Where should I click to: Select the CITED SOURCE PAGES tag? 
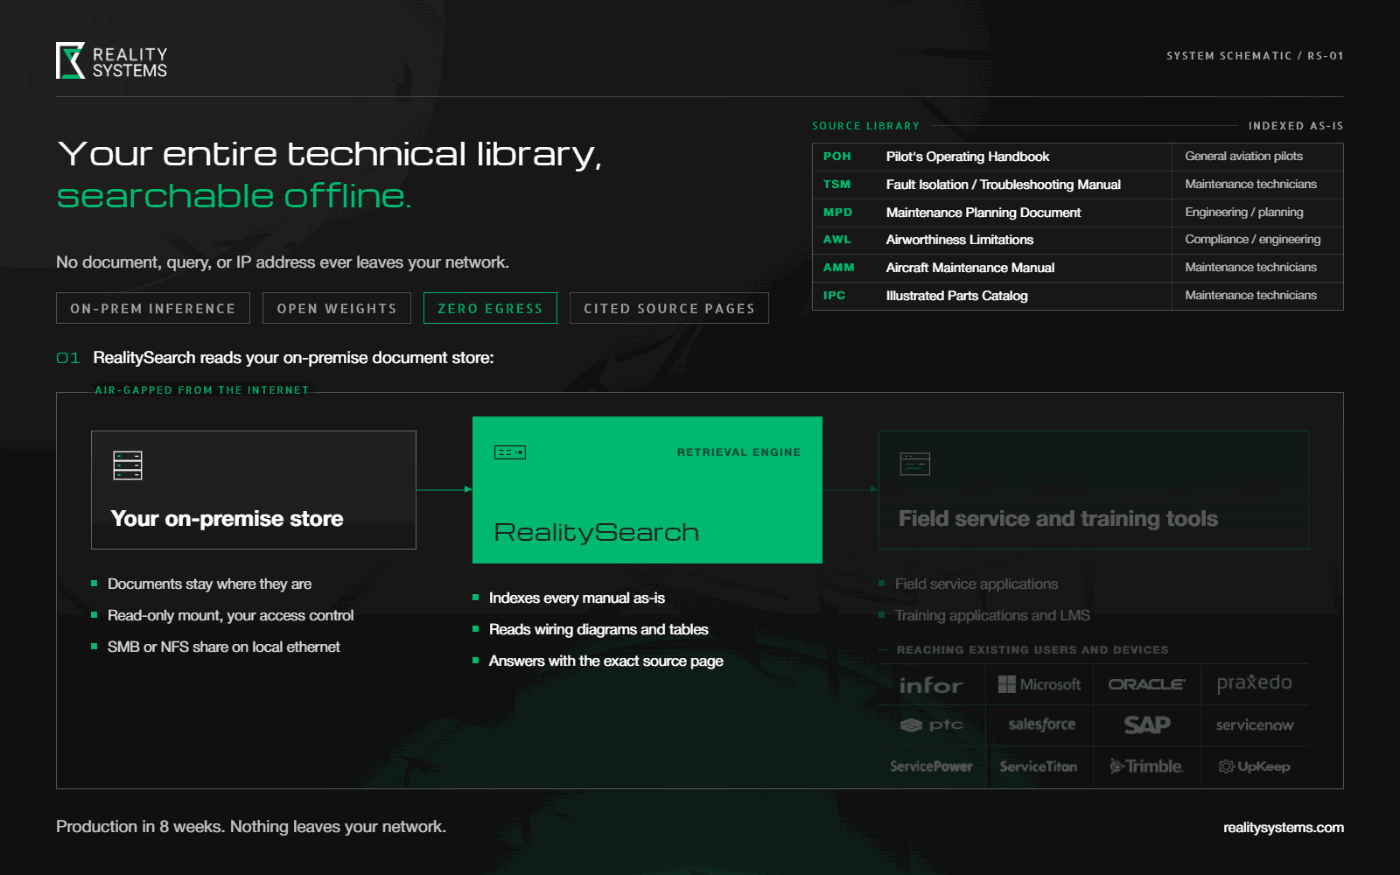tap(669, 308)
